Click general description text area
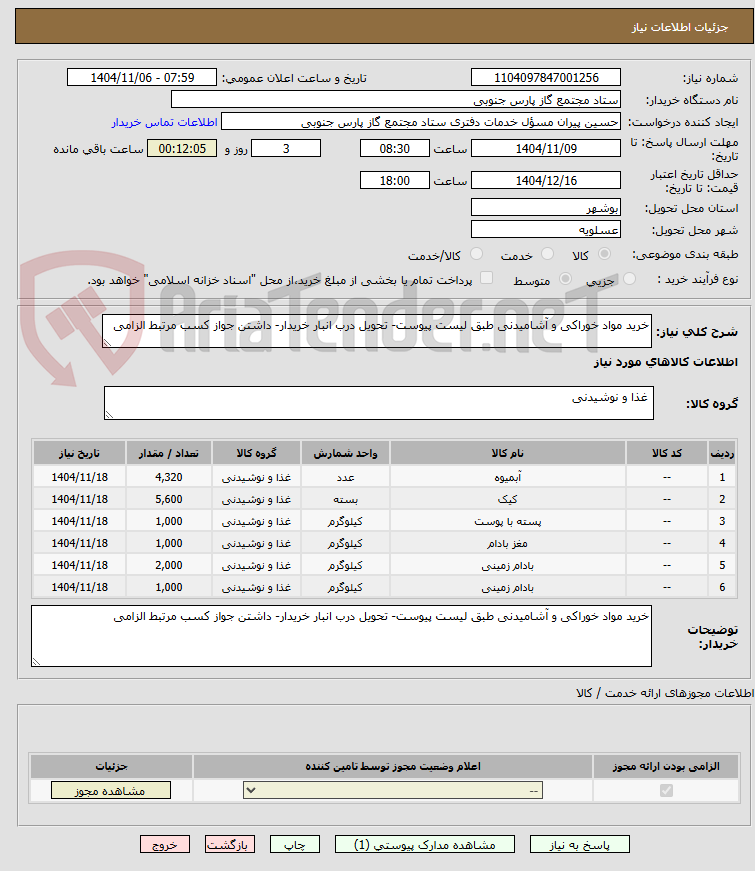This screenshot has height=871, width=755. click(x=377, y=331)
